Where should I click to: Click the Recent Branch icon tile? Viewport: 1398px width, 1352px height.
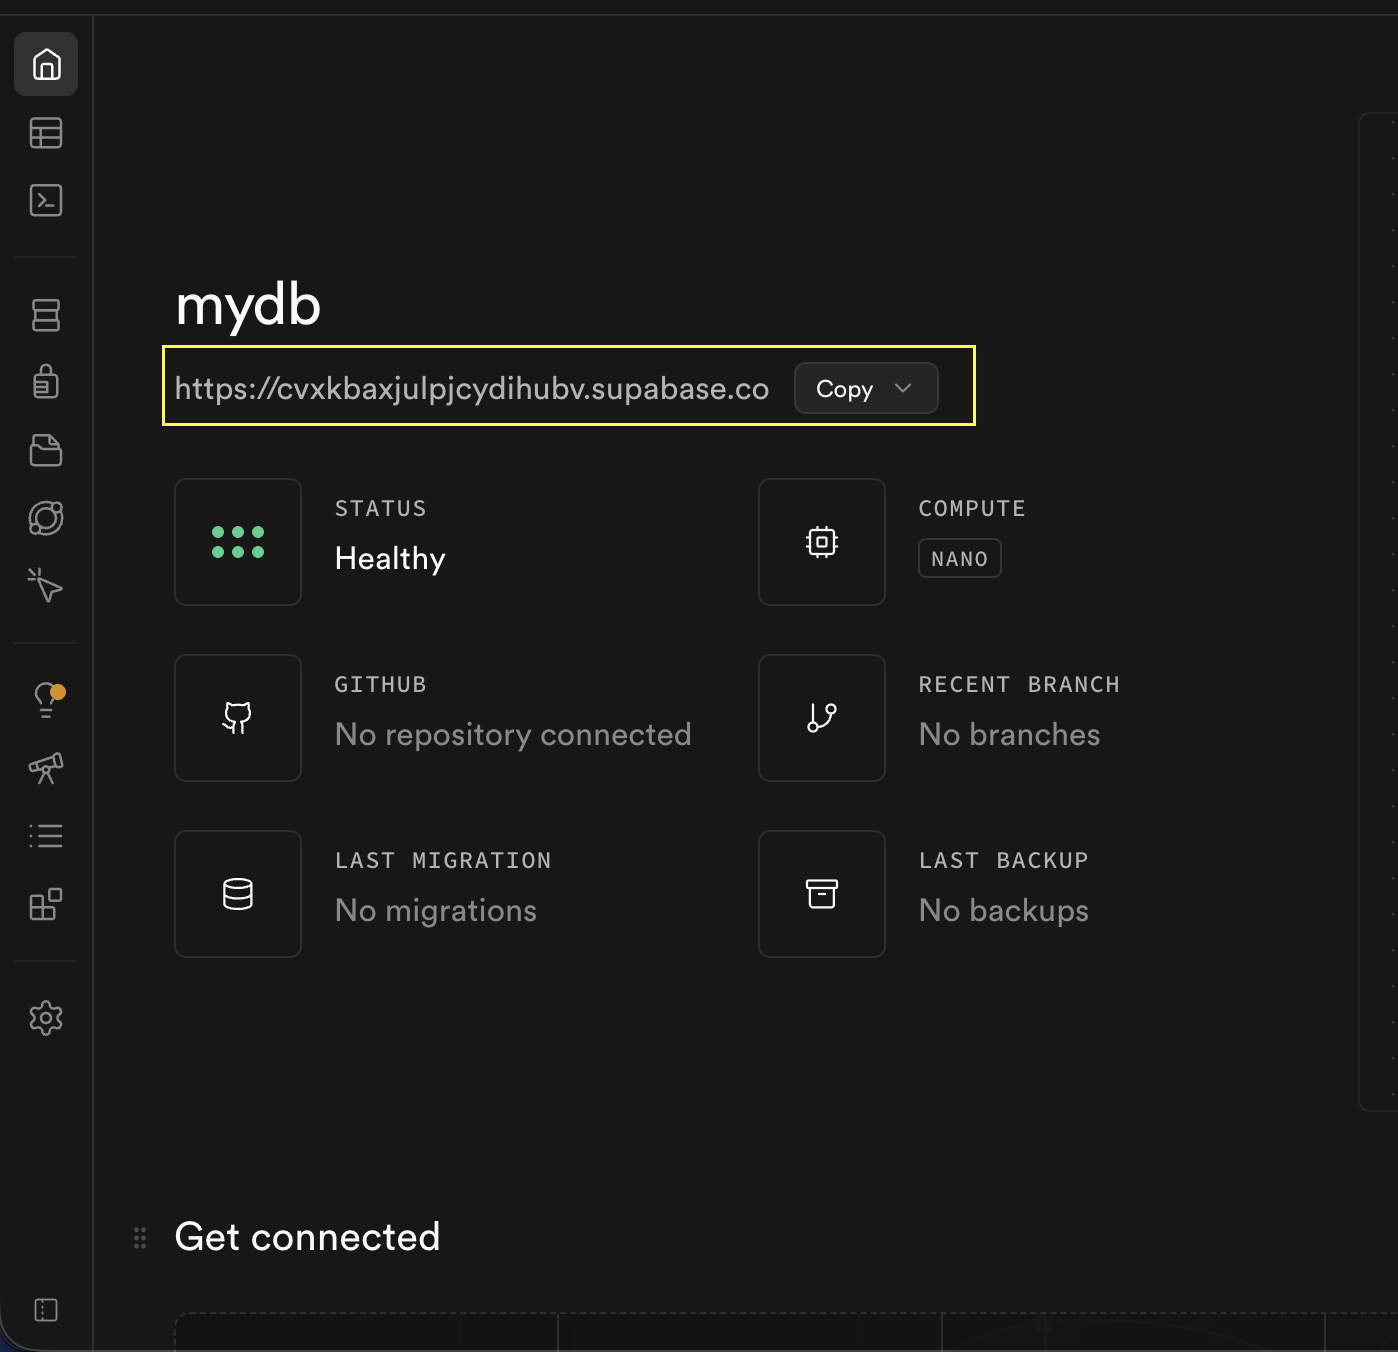[822, 718]
